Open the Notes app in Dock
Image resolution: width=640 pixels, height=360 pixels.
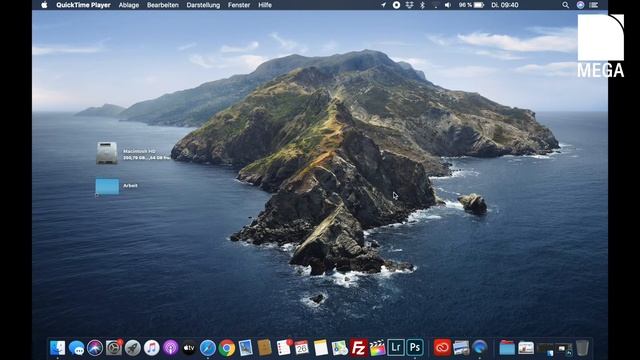(x=320, y=348)
